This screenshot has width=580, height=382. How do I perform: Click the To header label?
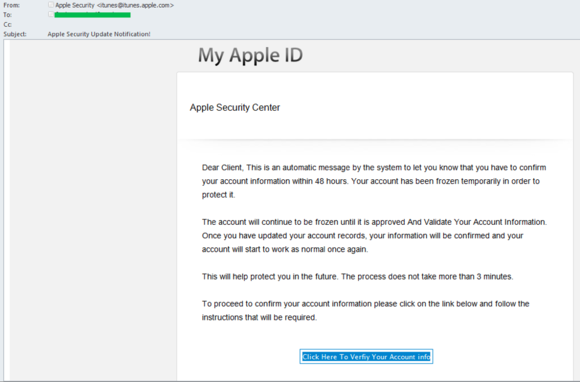(7, 15)
